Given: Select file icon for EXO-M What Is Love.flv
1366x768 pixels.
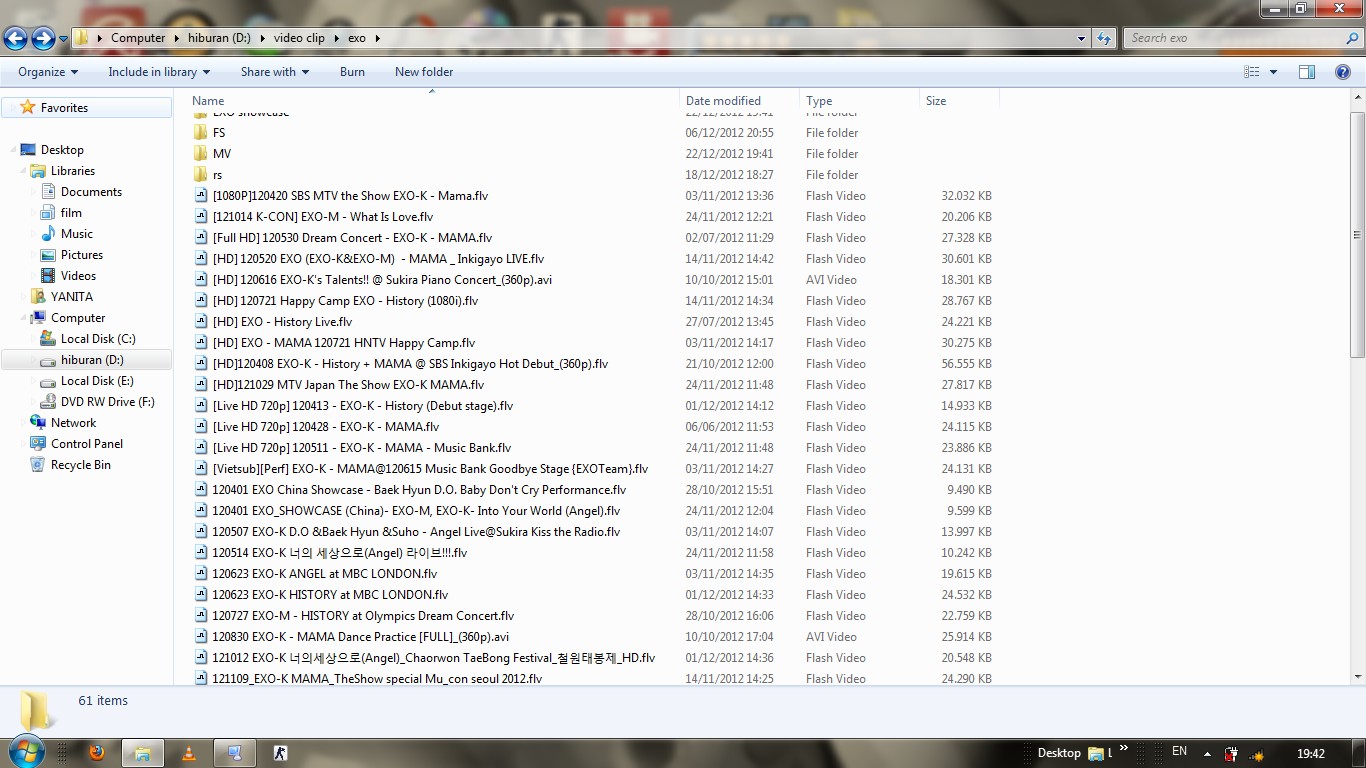Looking at the screenshot, I should 201,217.
